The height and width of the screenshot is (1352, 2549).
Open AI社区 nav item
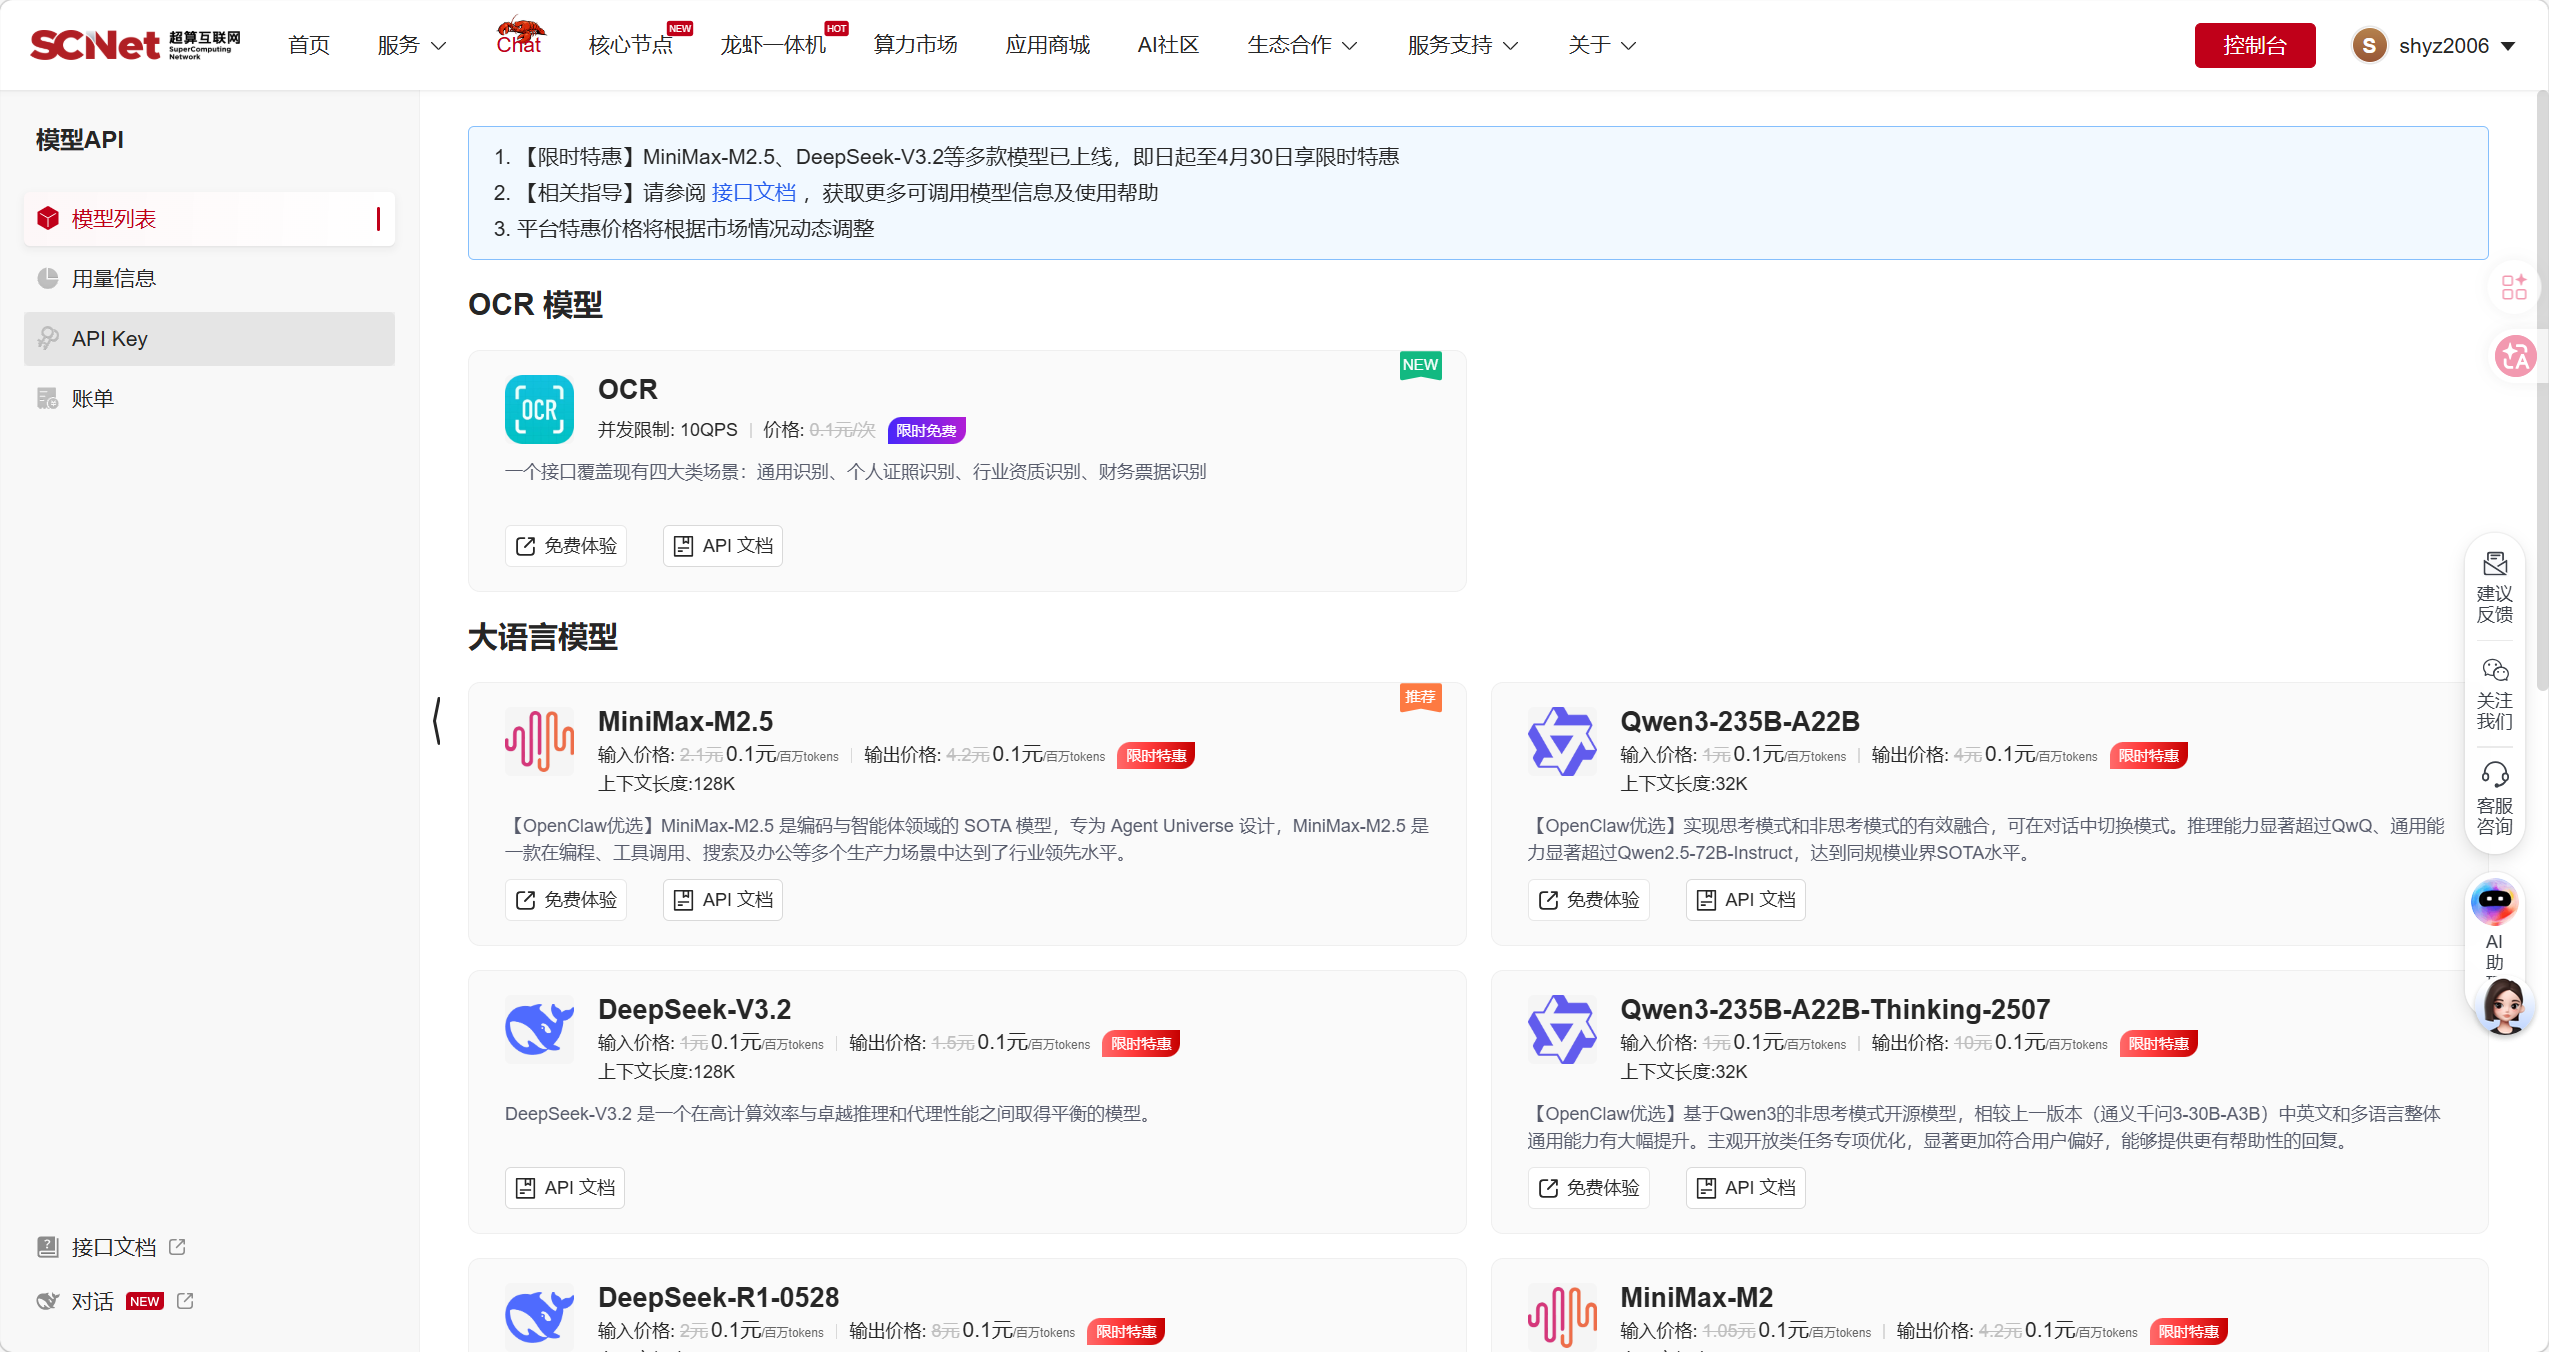click(1168, 45)
